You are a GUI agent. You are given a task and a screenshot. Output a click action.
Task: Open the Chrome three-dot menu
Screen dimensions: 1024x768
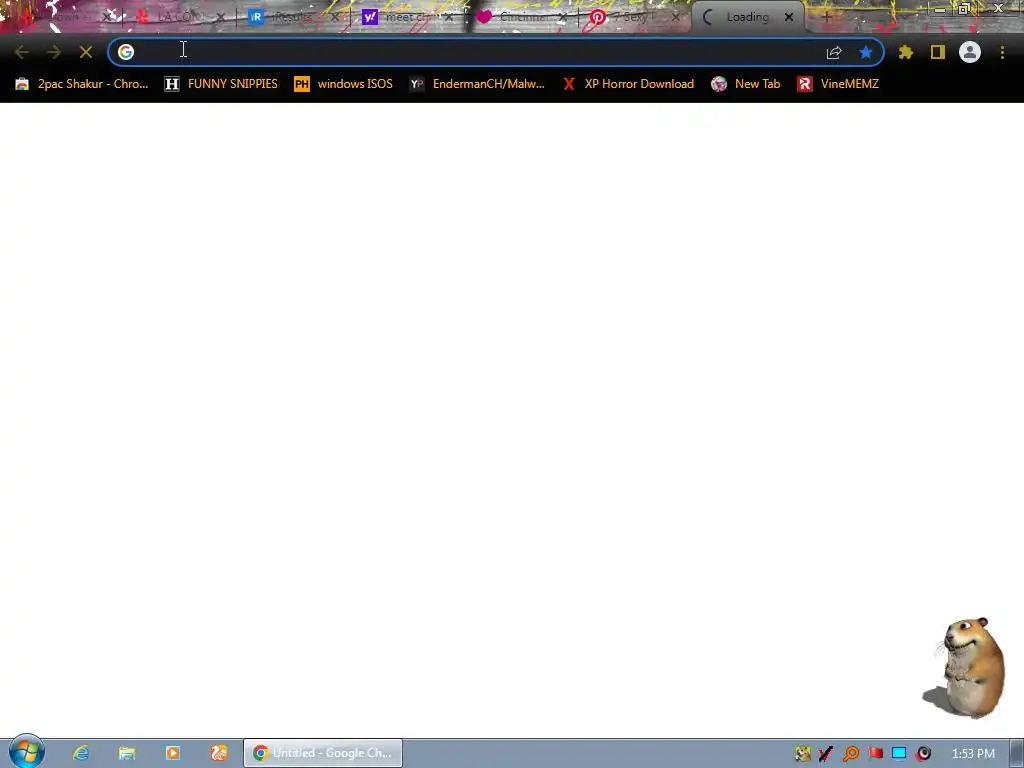1002,52
